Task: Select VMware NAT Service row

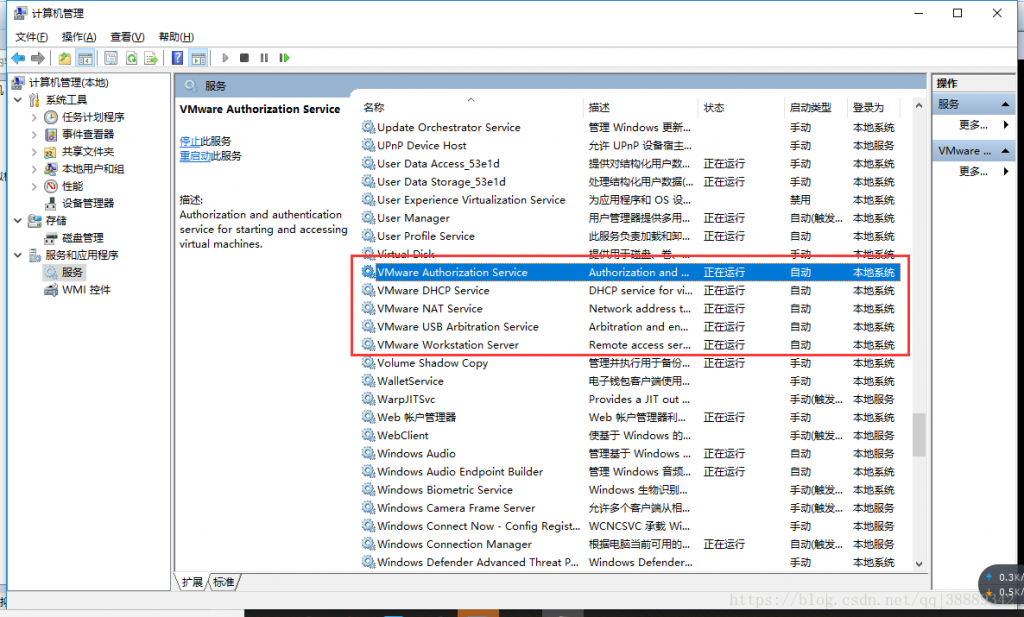Action: [630, 309]
